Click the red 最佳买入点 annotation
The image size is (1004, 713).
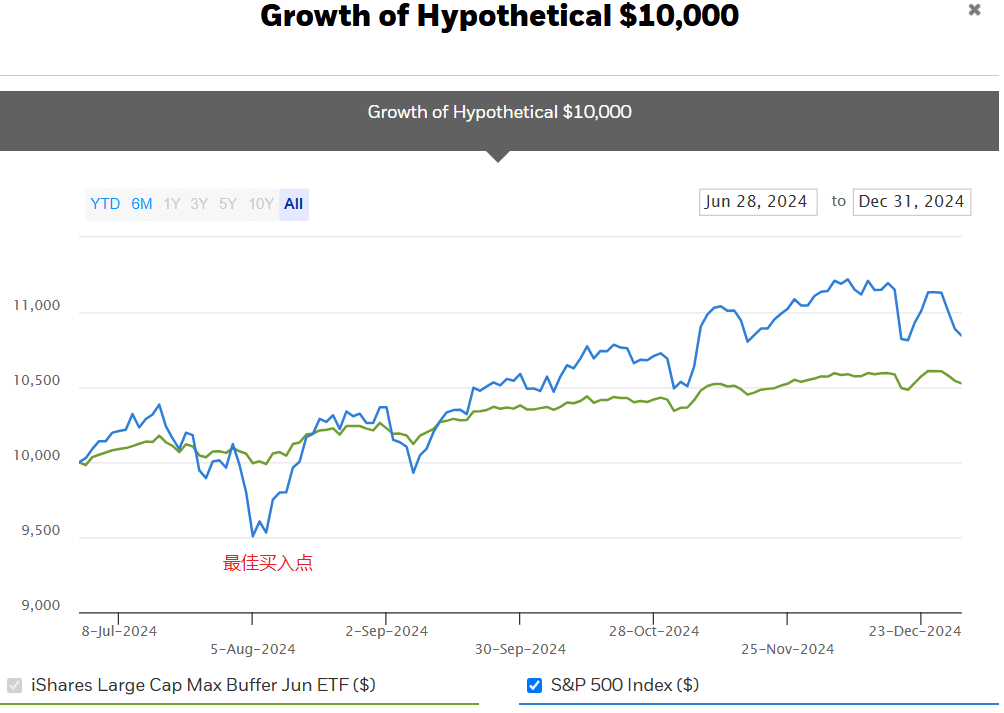coord(267,563)
